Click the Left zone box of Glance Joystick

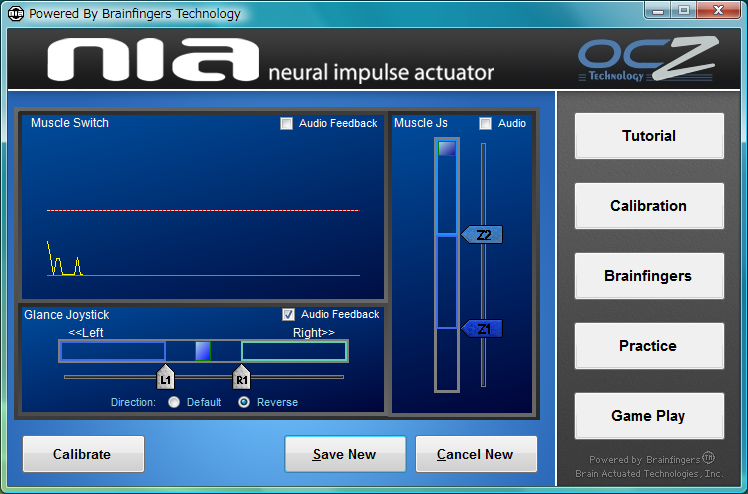click(x=113, y=351)
